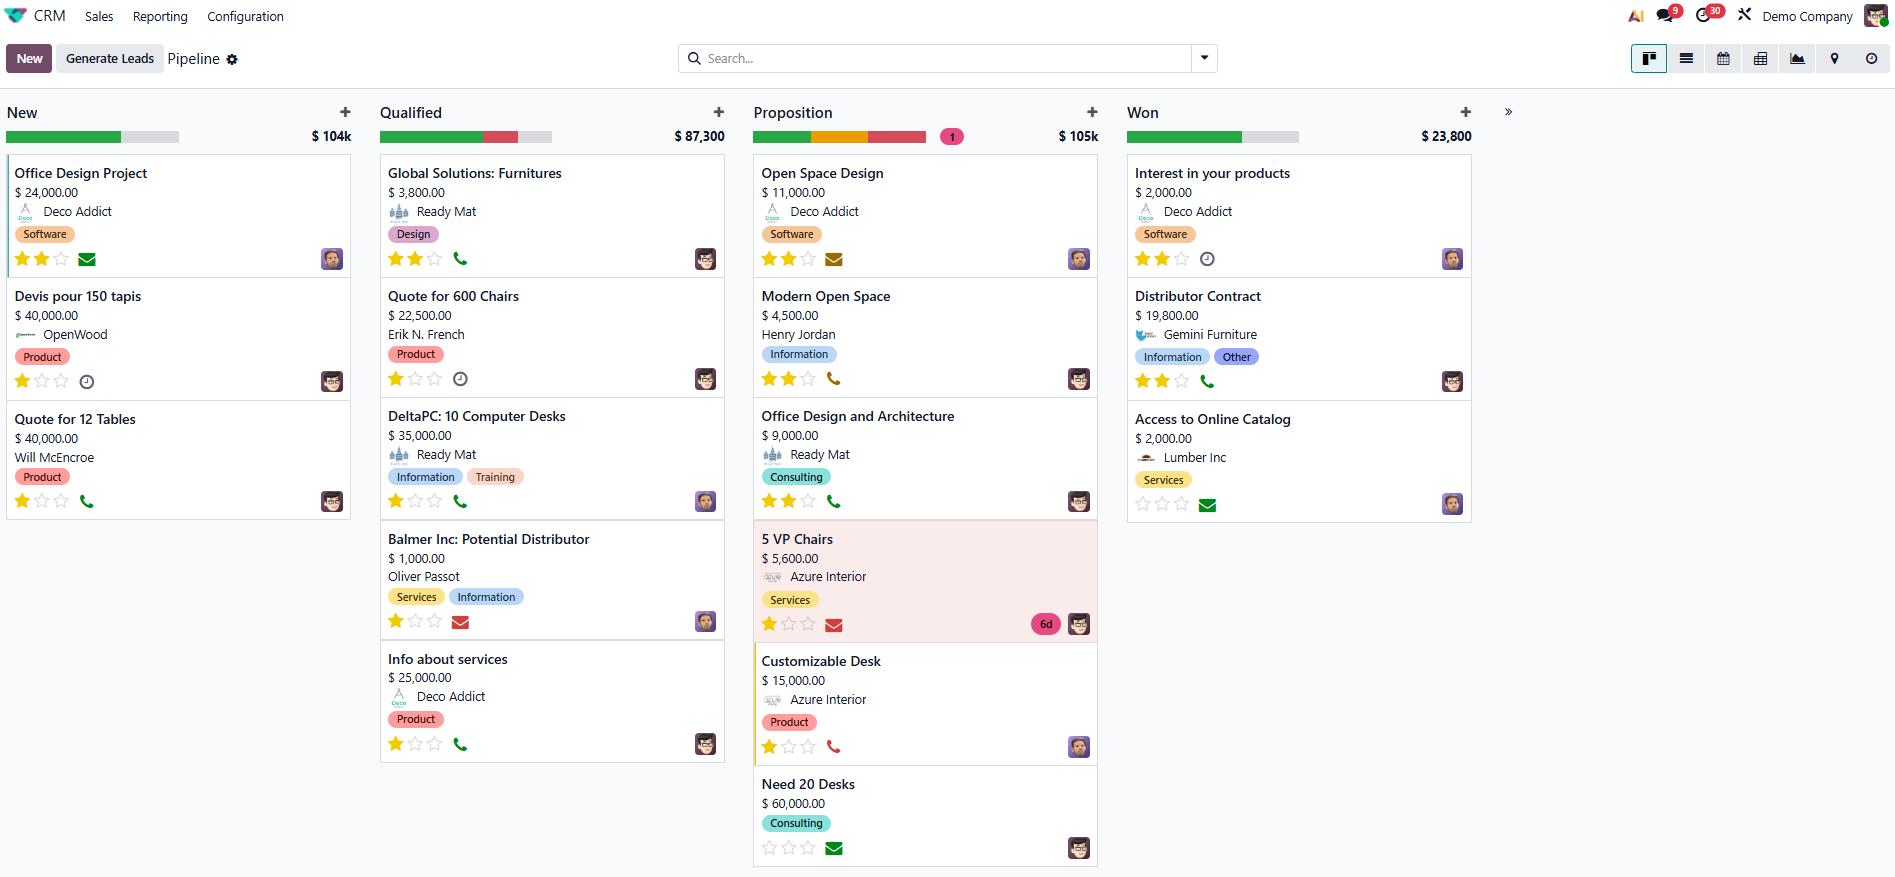Click into the Search input field
This screenshot has width=1895, height=877.
point(940,59)
